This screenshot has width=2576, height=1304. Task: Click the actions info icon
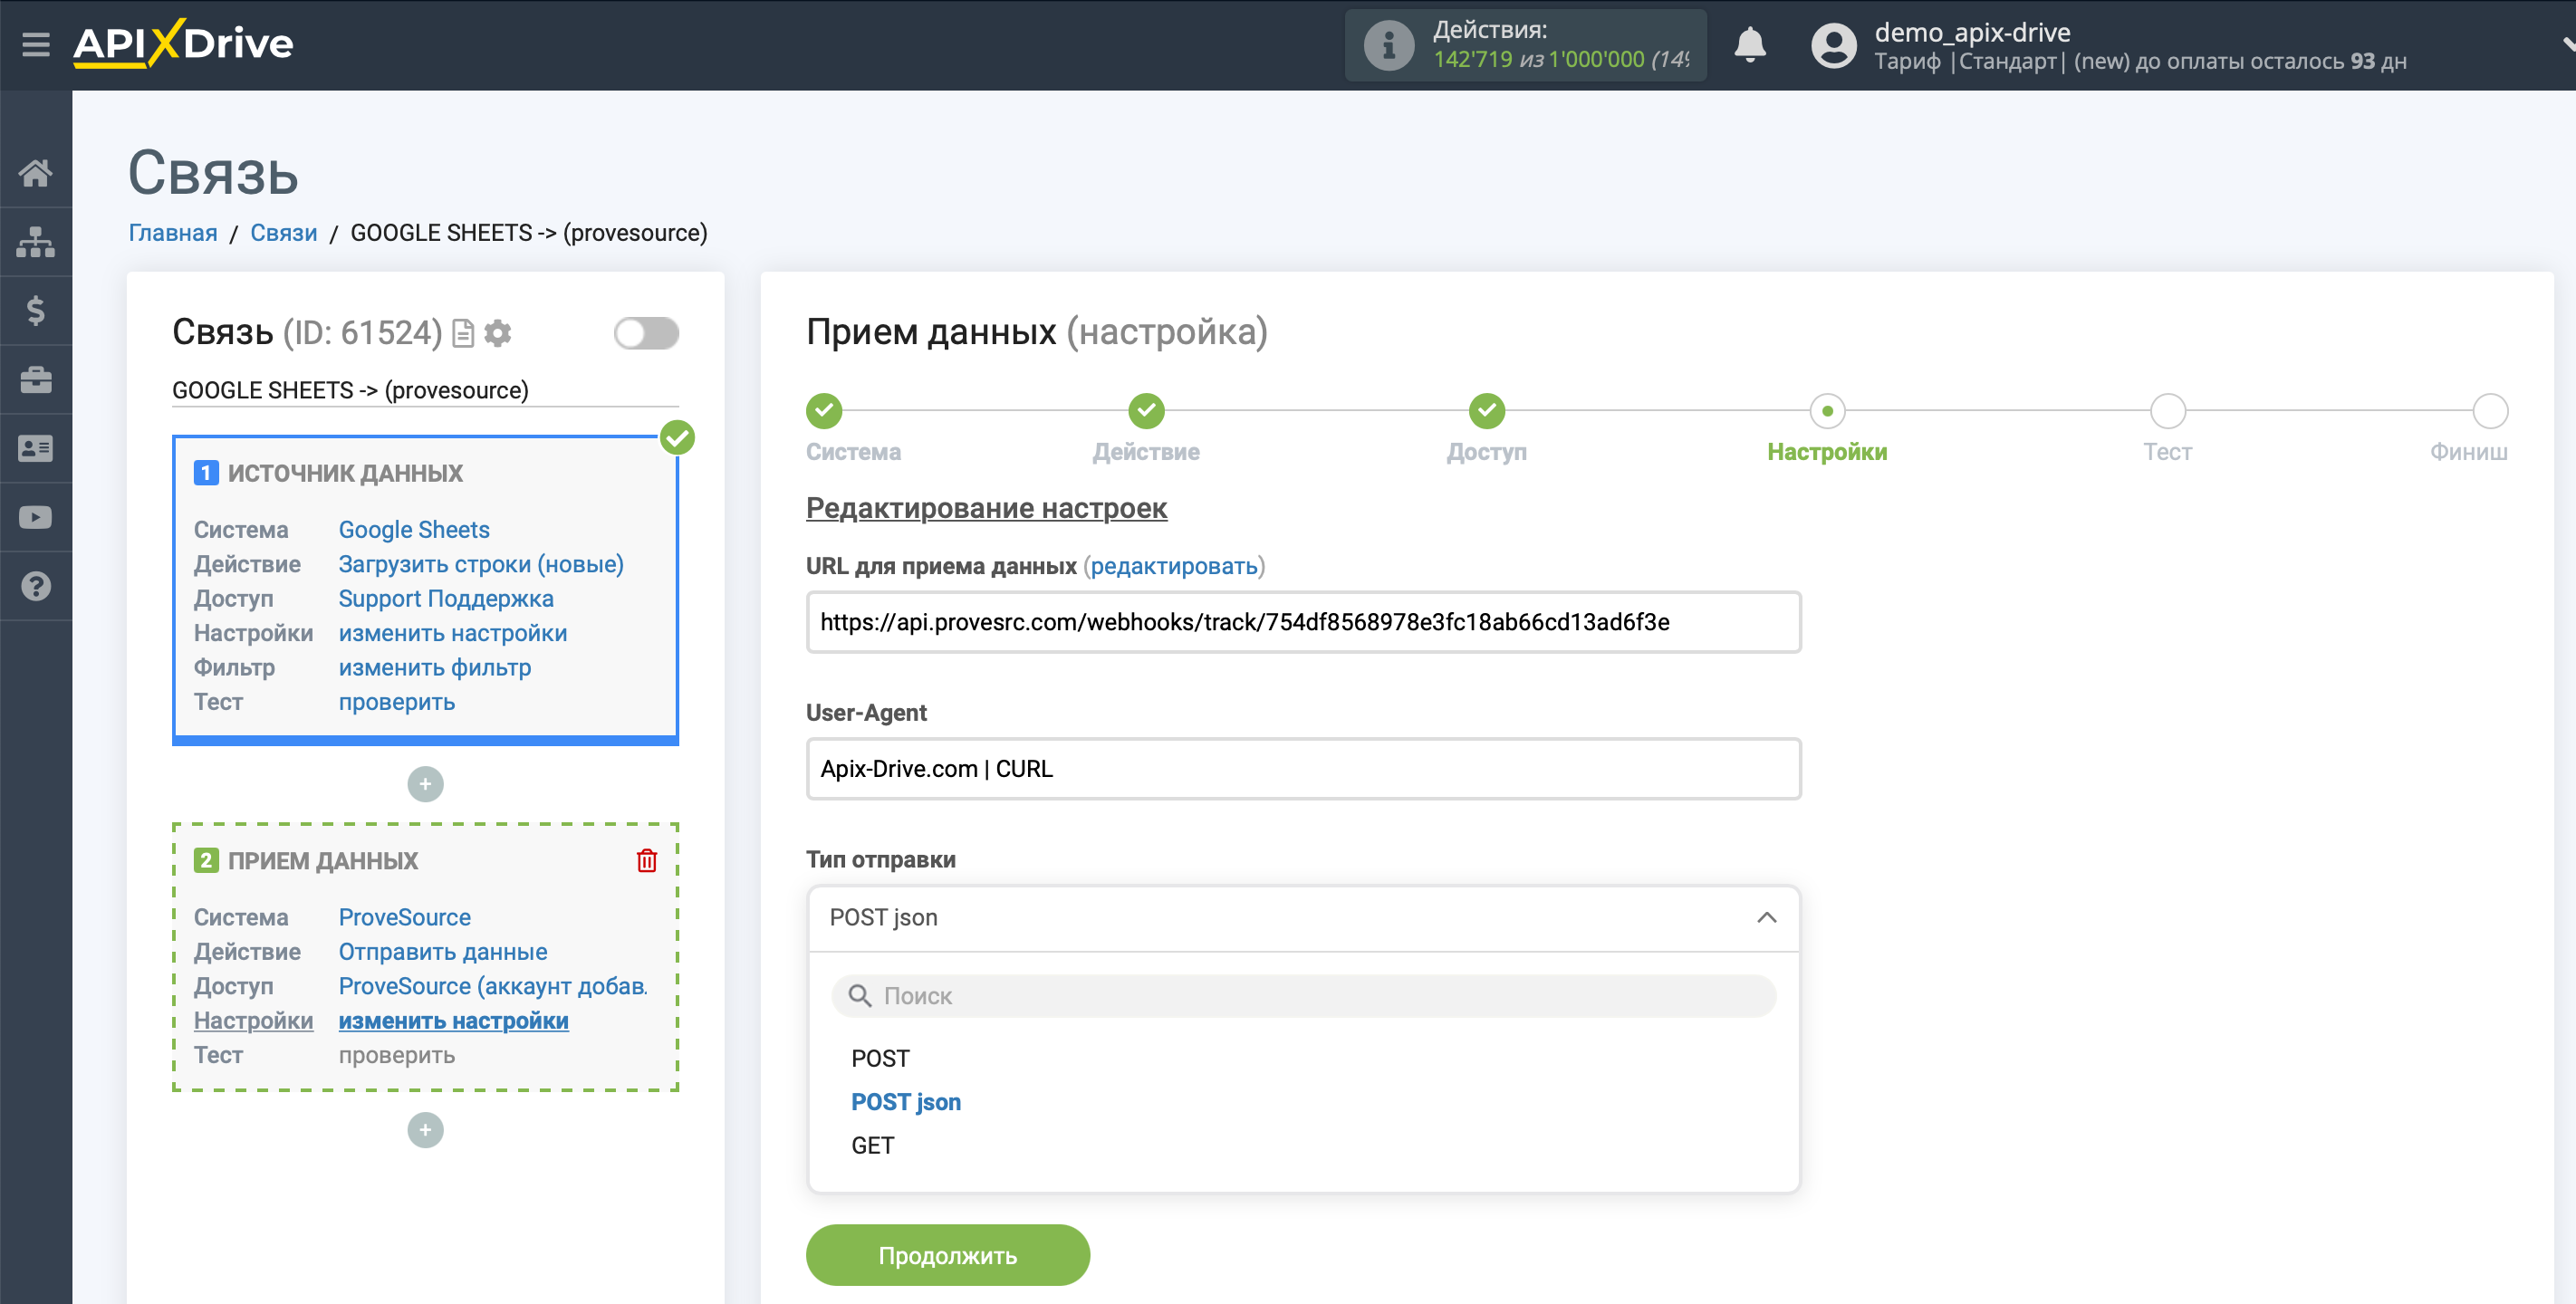(1388, 45)
